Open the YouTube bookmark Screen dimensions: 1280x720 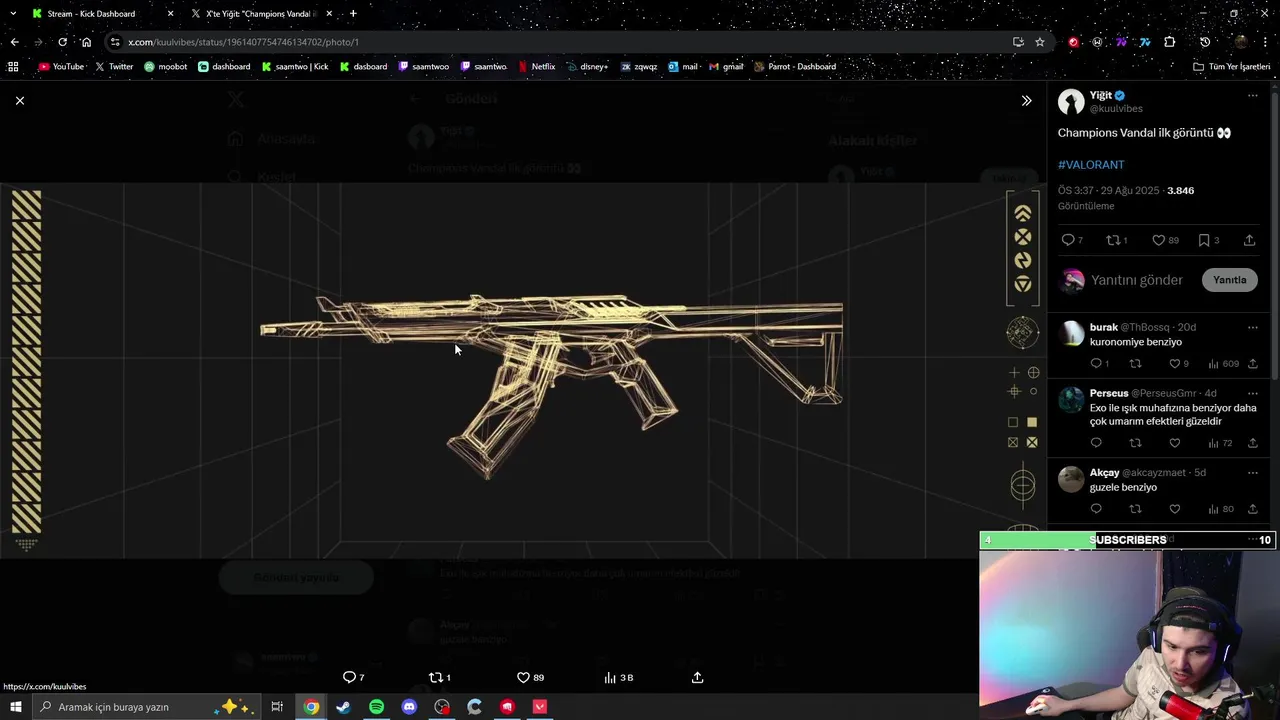[61, 67]
